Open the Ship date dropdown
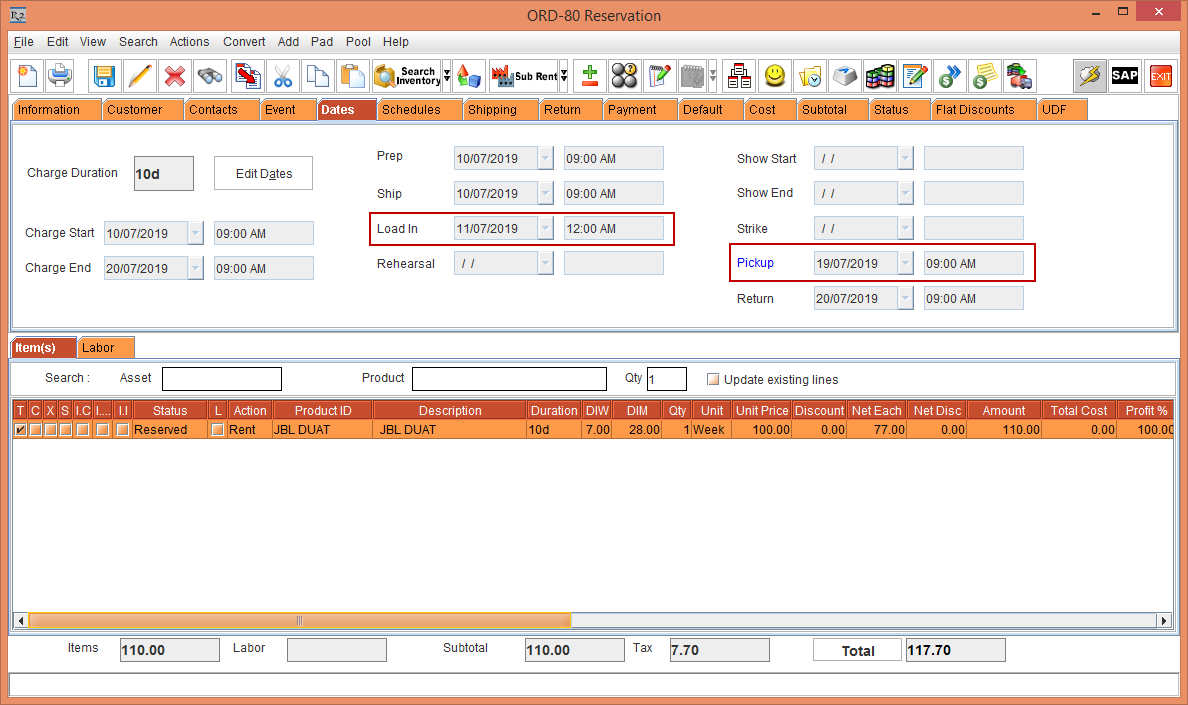This screenshot has width=1188, height=705. tap(546, 193)
